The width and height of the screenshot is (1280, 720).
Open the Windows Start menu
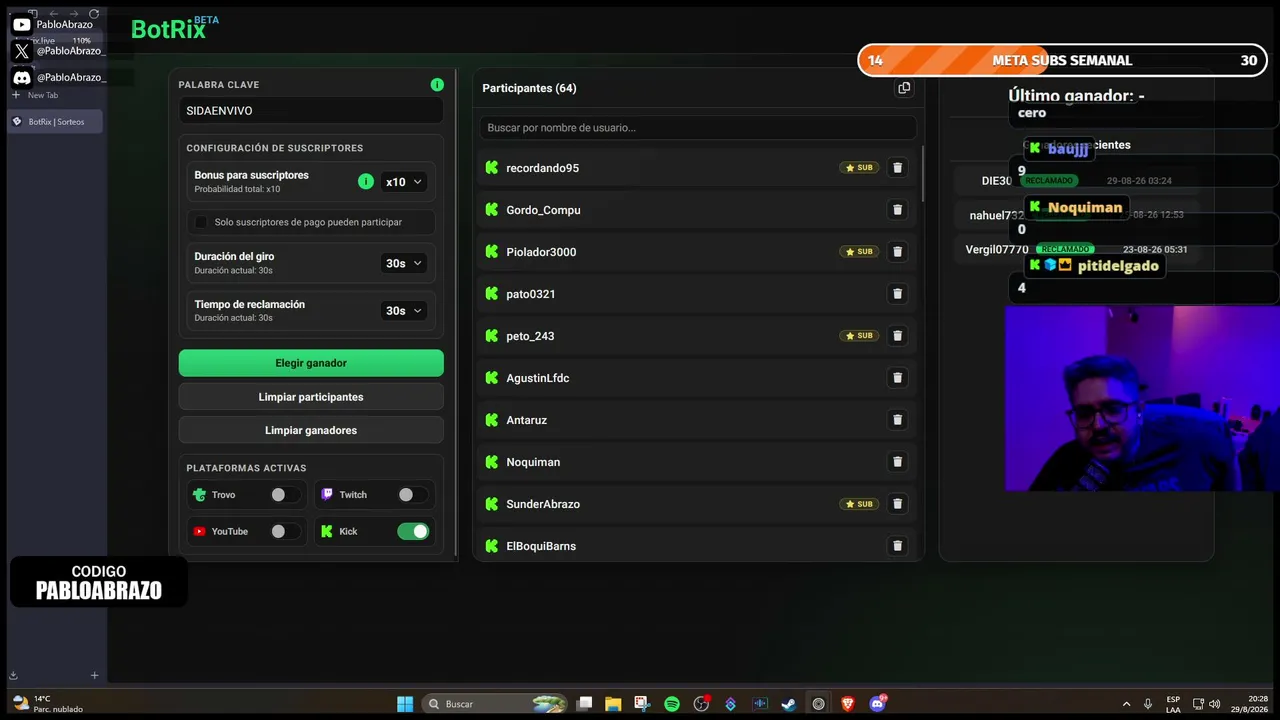click(405, 704)
